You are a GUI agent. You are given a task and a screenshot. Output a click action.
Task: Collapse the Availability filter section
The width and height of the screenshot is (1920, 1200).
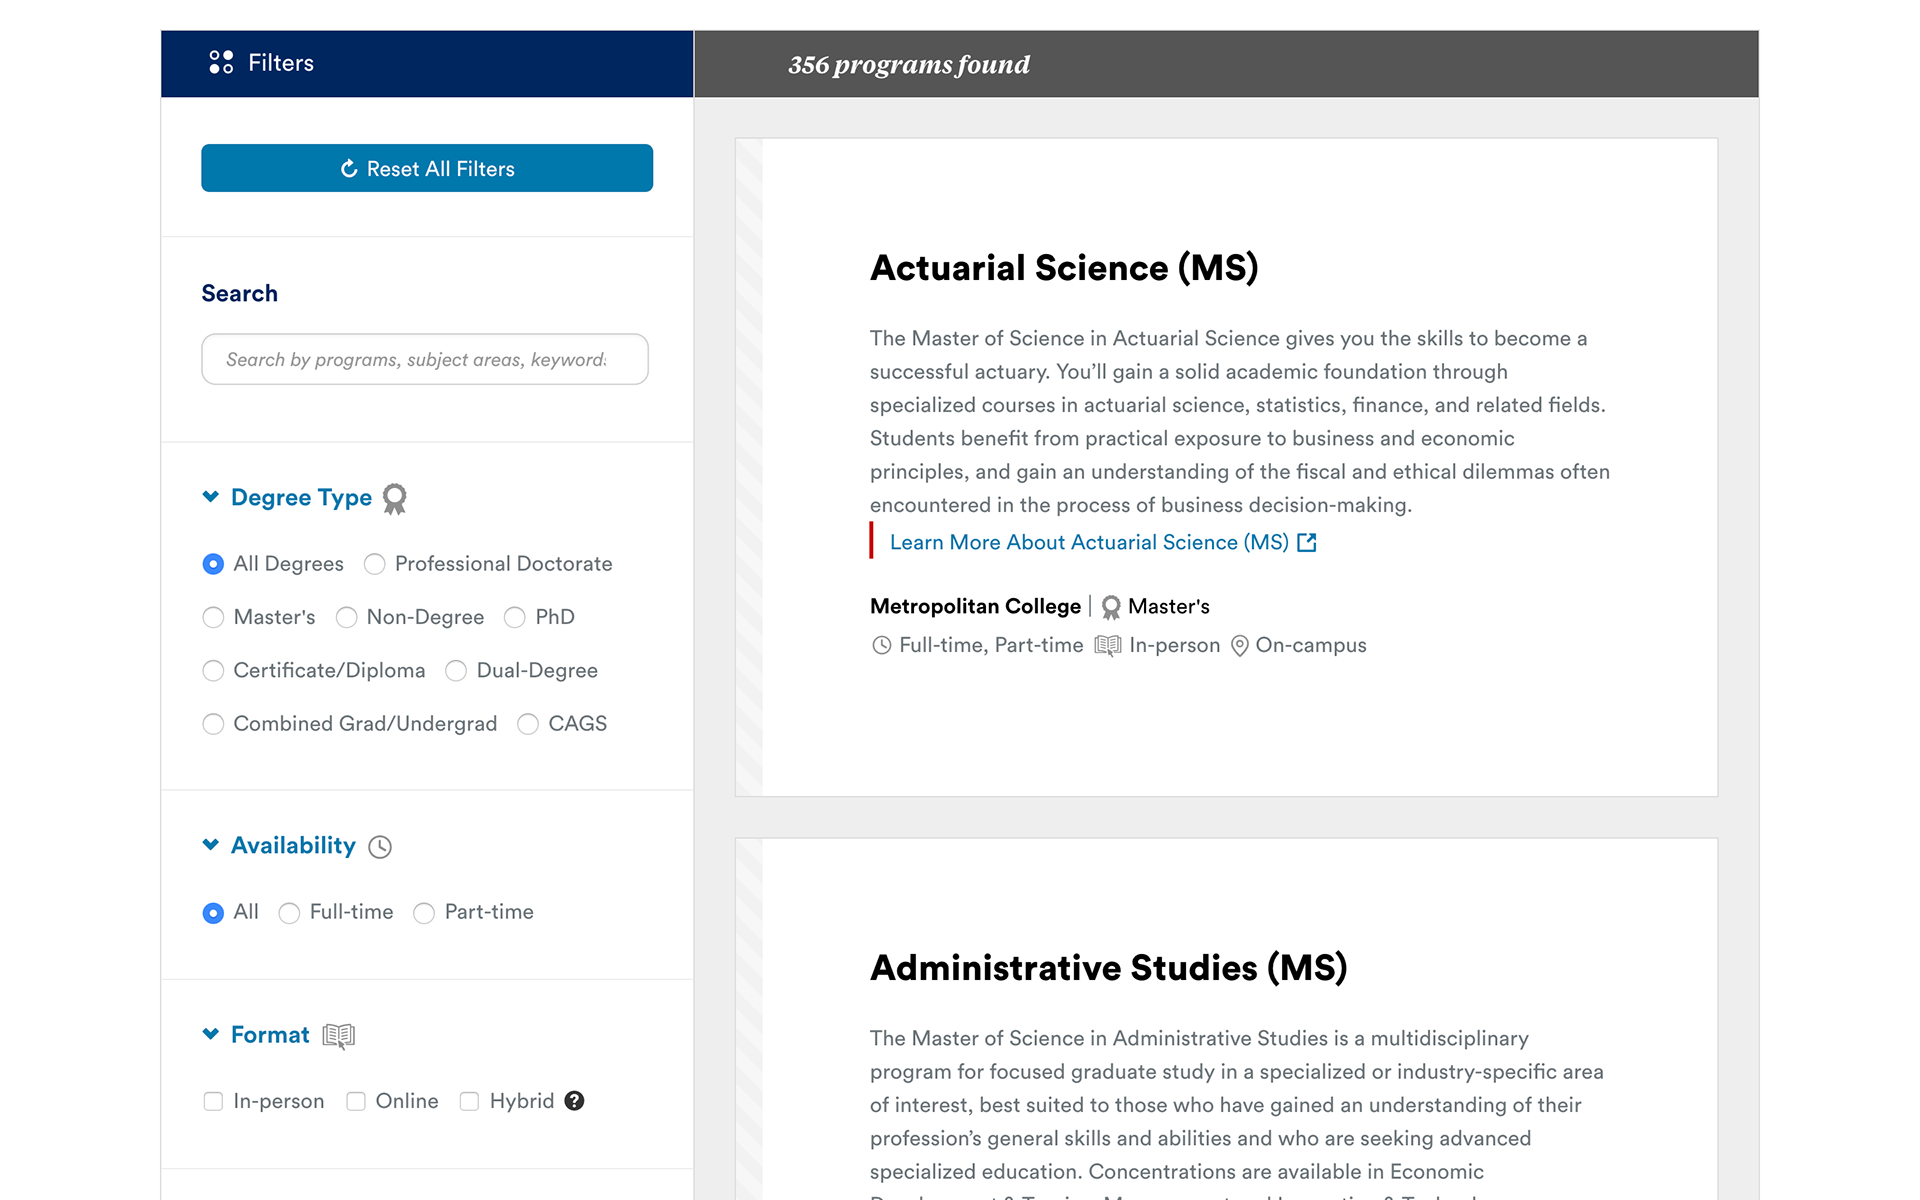210,845
